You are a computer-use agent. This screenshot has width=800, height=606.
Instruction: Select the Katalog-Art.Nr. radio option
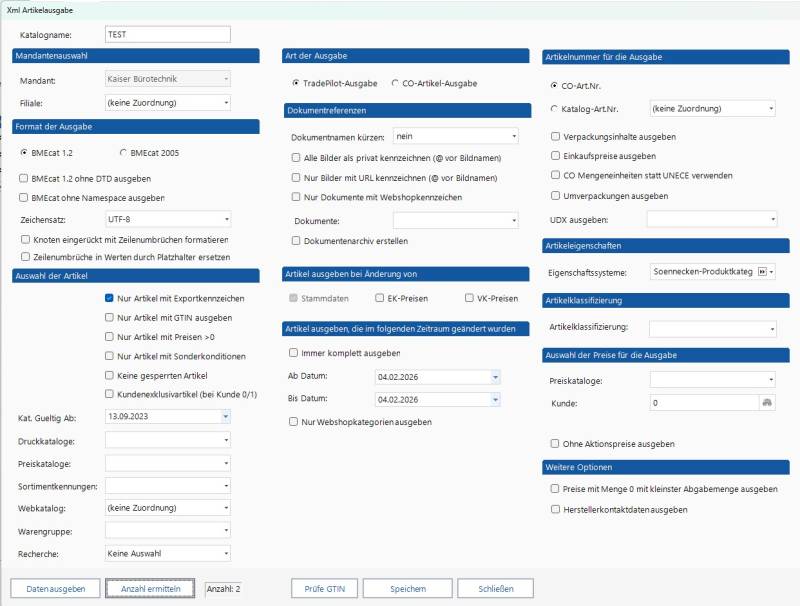pos(556,108)
